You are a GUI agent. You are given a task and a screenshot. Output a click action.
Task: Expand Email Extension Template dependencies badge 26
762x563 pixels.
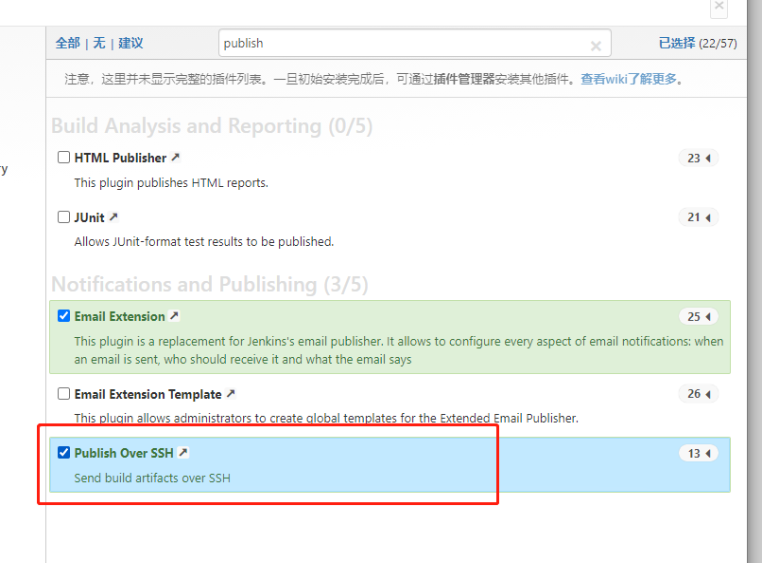(698, 394)
